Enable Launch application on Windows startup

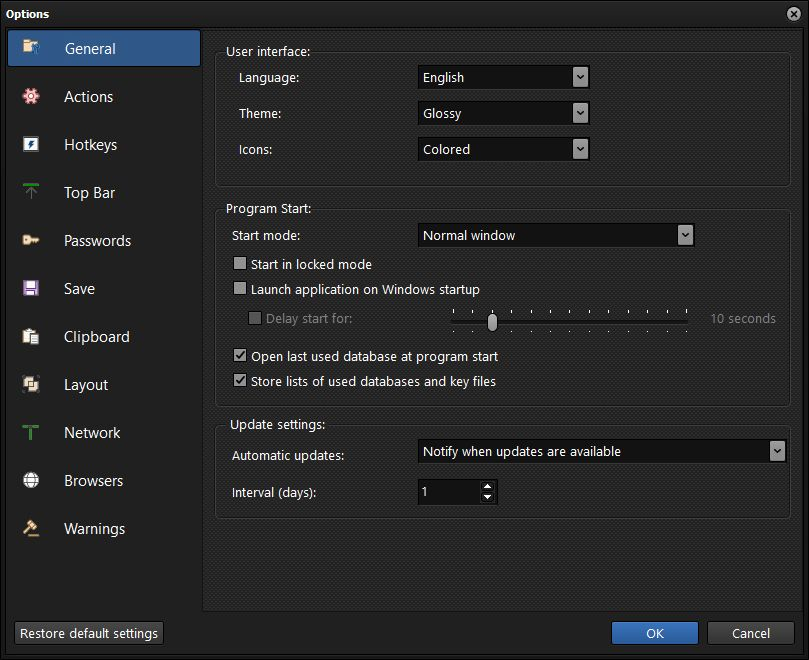point(240,288)
